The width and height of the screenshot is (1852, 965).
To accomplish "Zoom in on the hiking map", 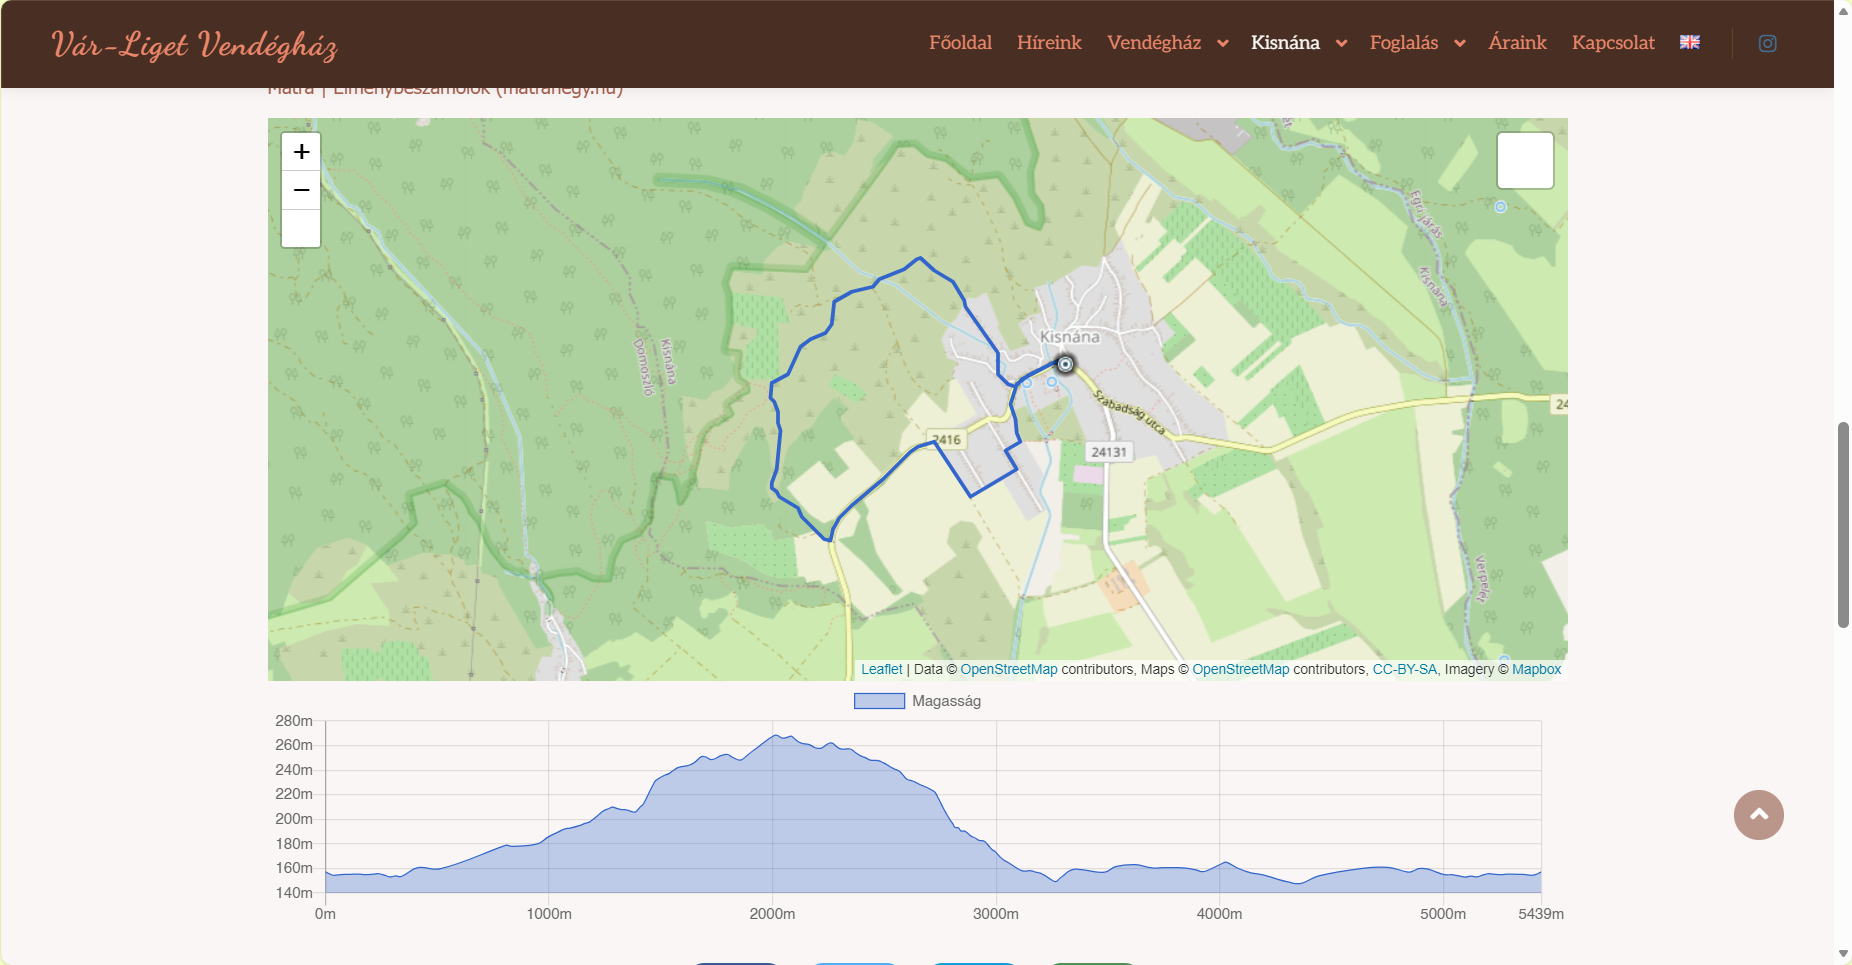I will pyautogui.click(x=301, y=152).
